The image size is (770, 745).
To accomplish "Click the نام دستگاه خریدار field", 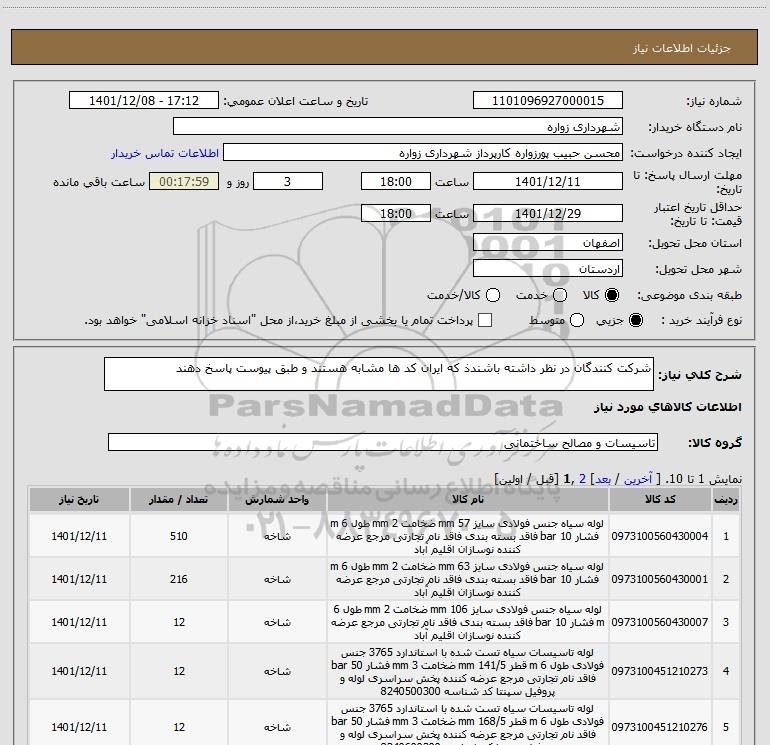I will coord(398,127).
